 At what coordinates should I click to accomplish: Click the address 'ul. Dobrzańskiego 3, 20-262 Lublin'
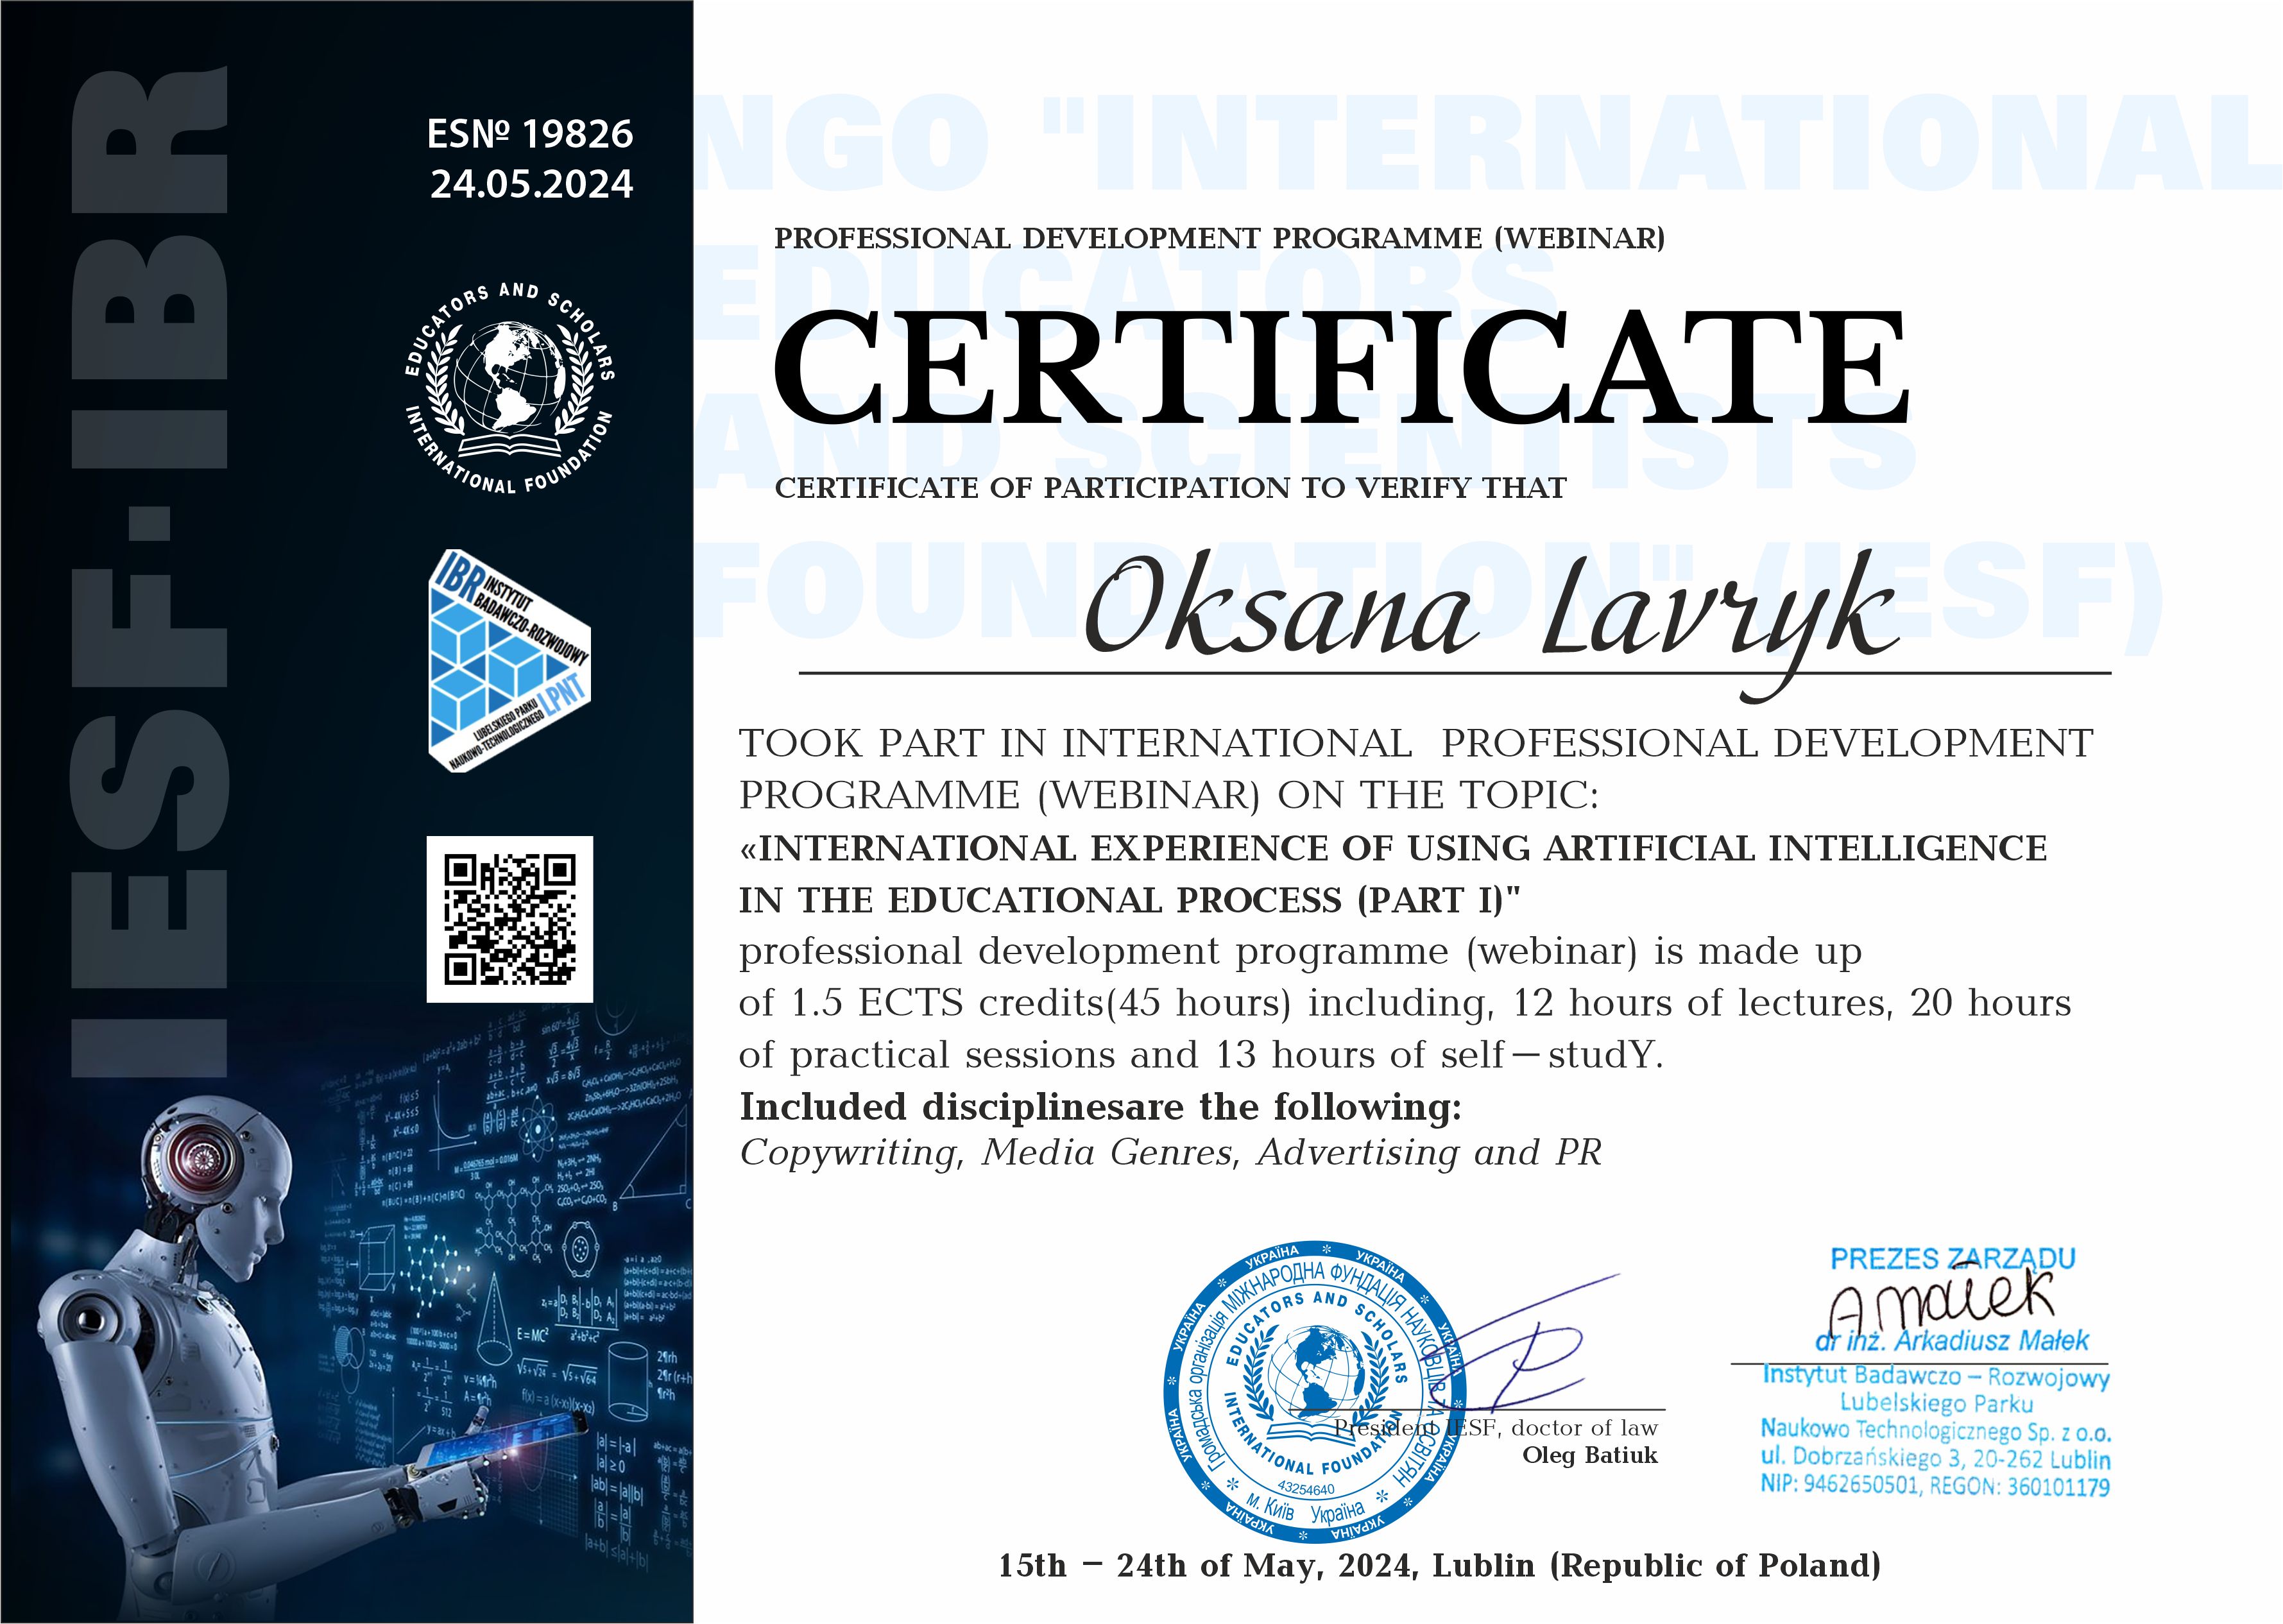[1935, 1458]
